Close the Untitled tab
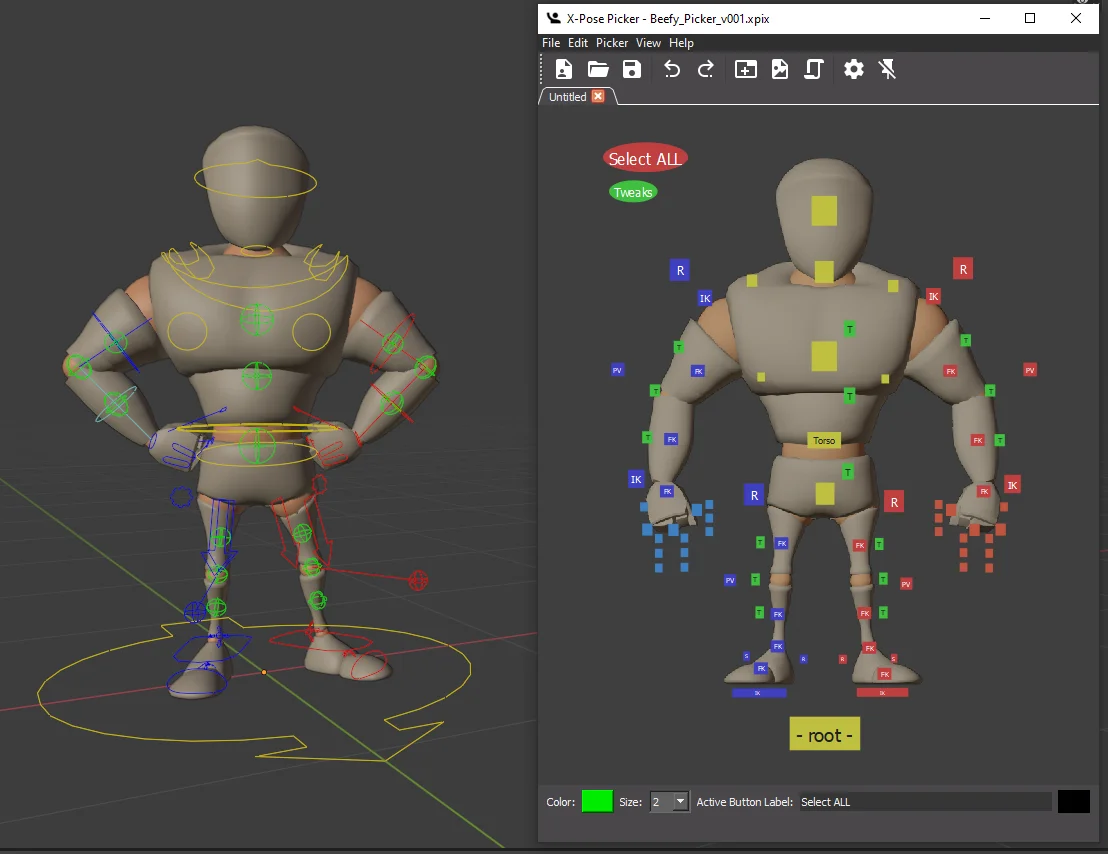 [597, 97]
